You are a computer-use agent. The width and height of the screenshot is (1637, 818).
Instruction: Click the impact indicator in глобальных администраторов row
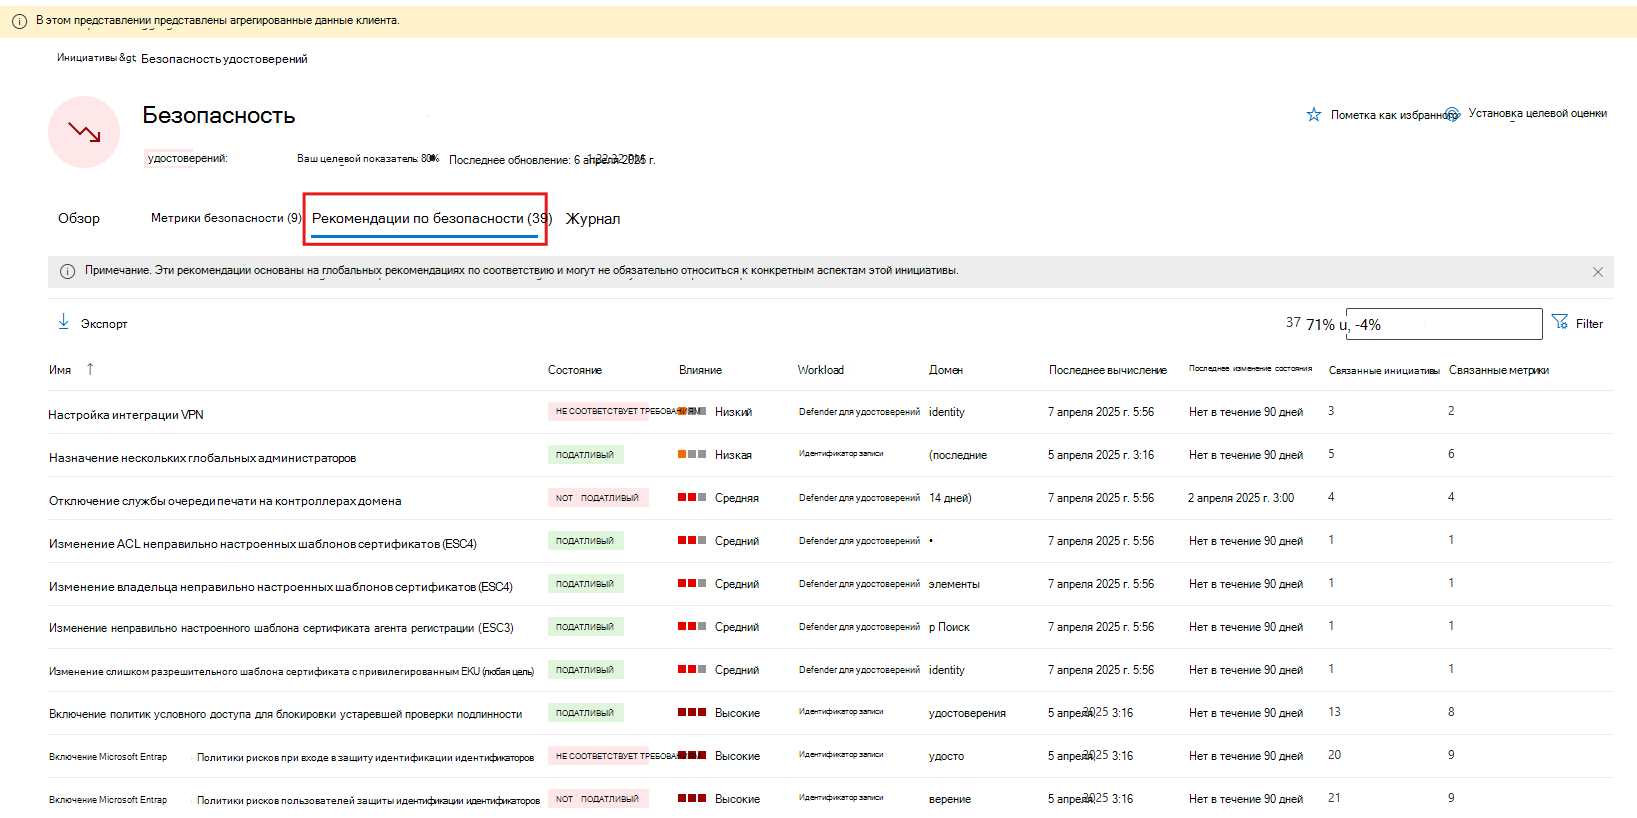[692, 454]
